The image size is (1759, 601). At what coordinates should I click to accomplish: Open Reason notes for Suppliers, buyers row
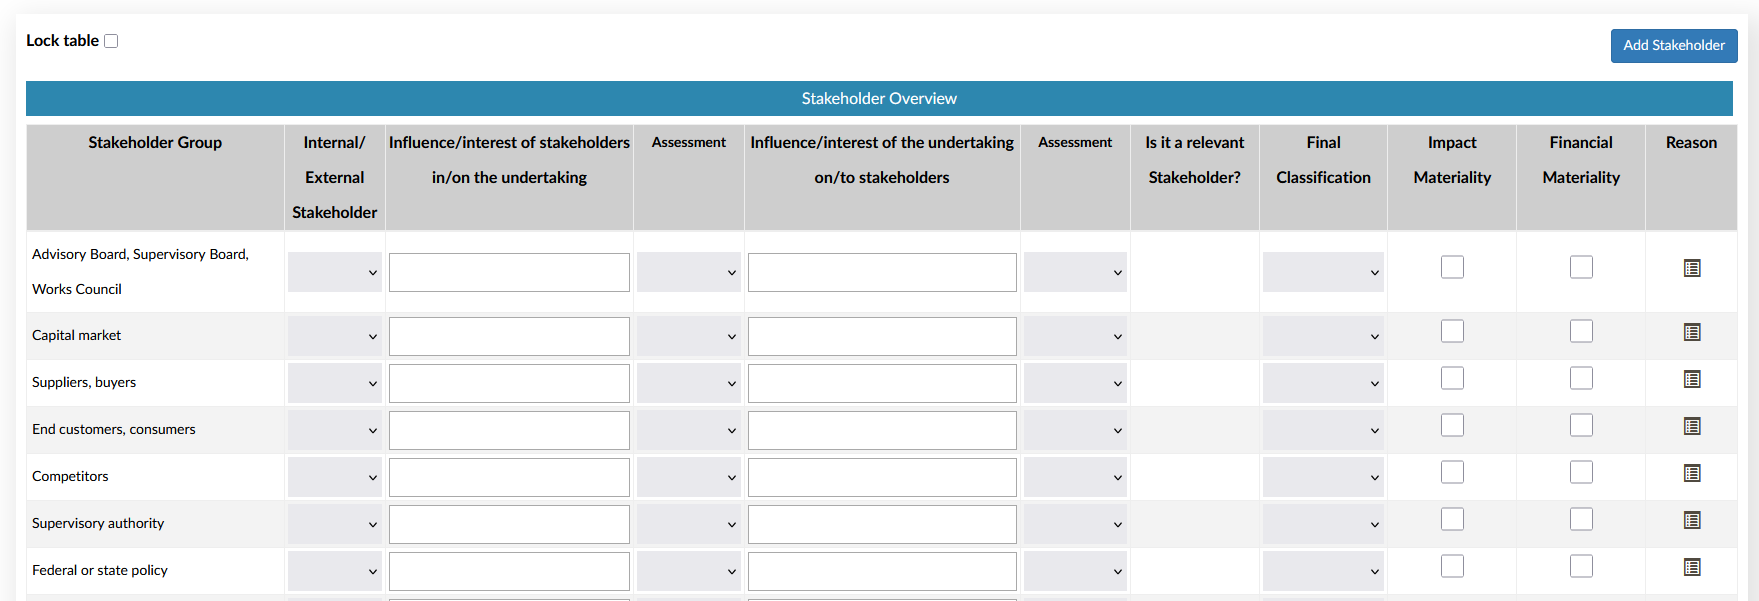click(1692, 379)
